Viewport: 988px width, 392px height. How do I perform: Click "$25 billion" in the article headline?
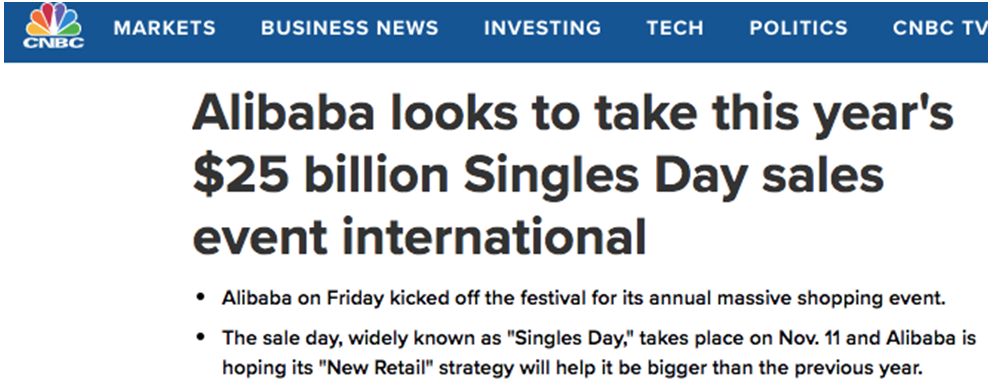coord(320,176)
